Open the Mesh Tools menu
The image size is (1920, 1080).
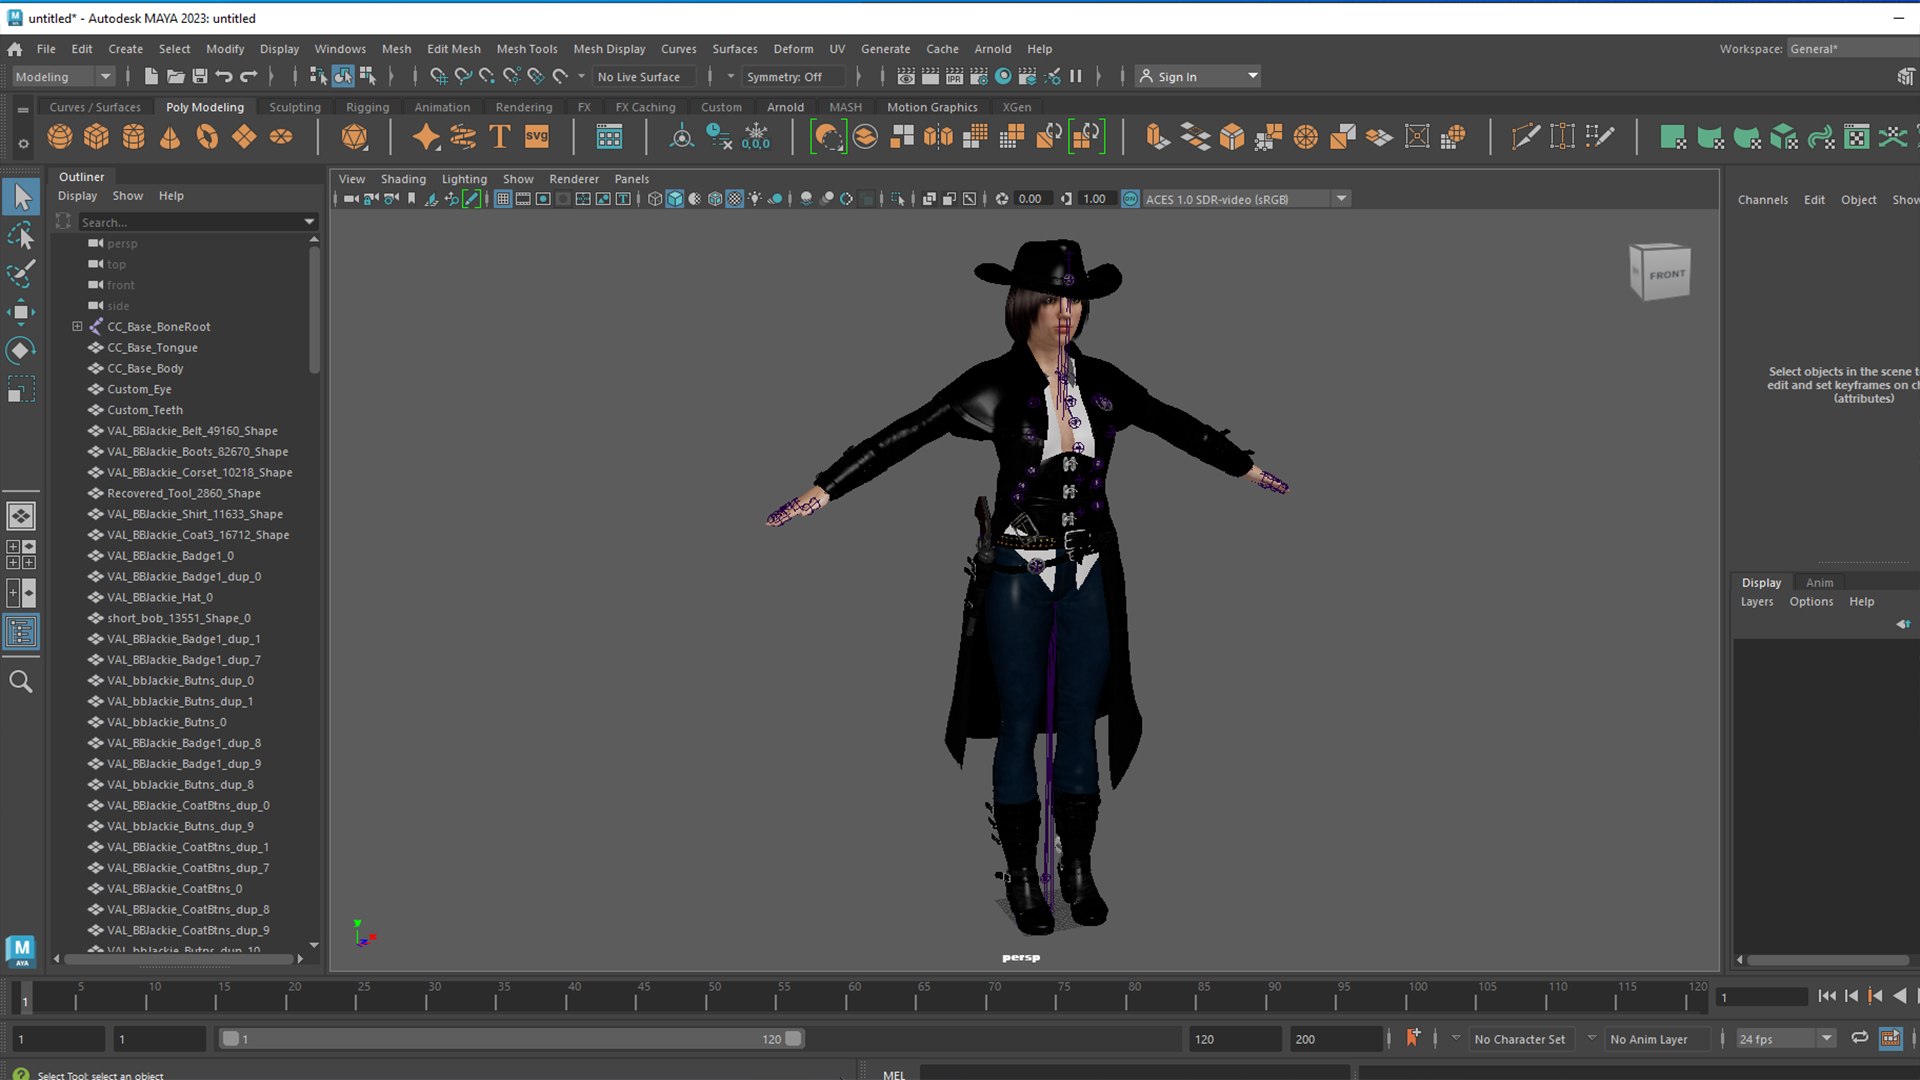(x=526, y=48)
